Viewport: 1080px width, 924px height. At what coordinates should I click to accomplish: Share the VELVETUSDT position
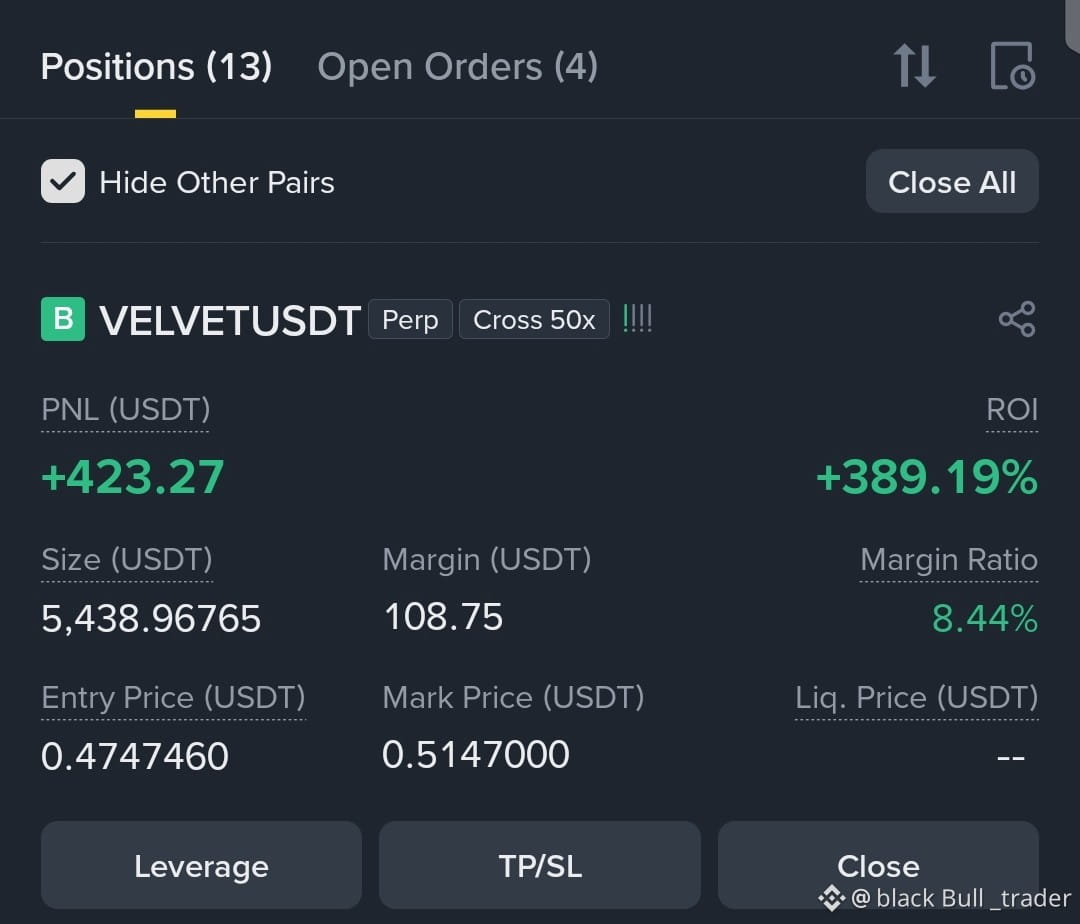pyautogui.click(x=1017, y=319)
